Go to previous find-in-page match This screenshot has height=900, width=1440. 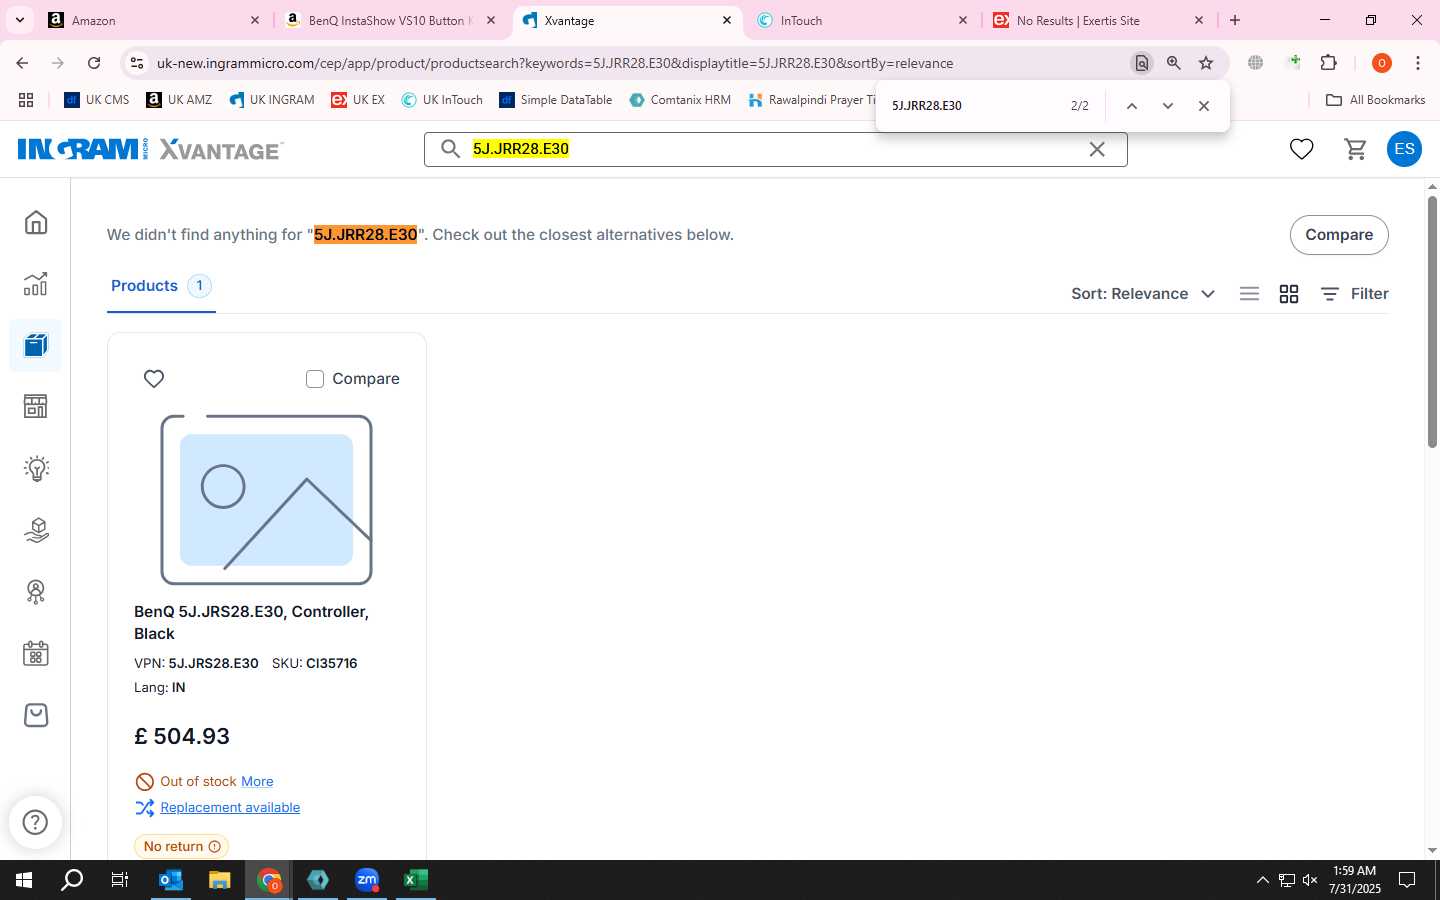coord(1132,106)
